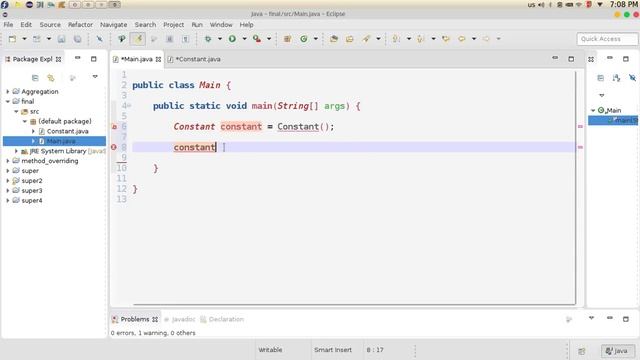Expand Constant.java in the tree
The width and height of the screenshot is (640, 360).
33,131
